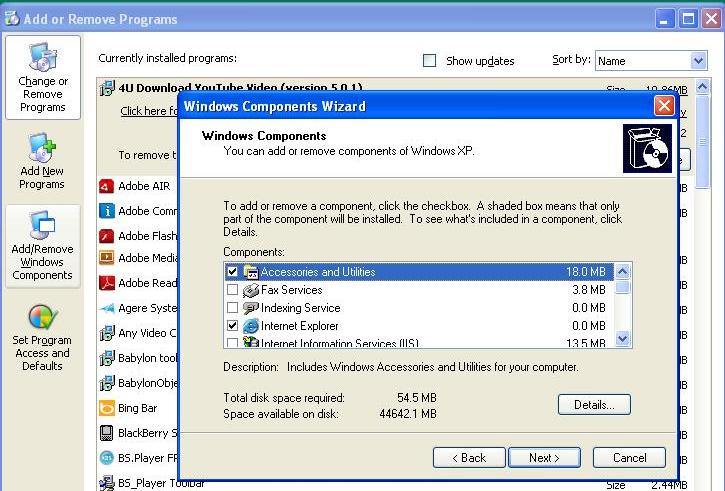Uncheck Accessories and Utilities checkbox
Image resolution: width=725 pixels, height=491 pixels.
pyautogui.click(x=233, y=272)
